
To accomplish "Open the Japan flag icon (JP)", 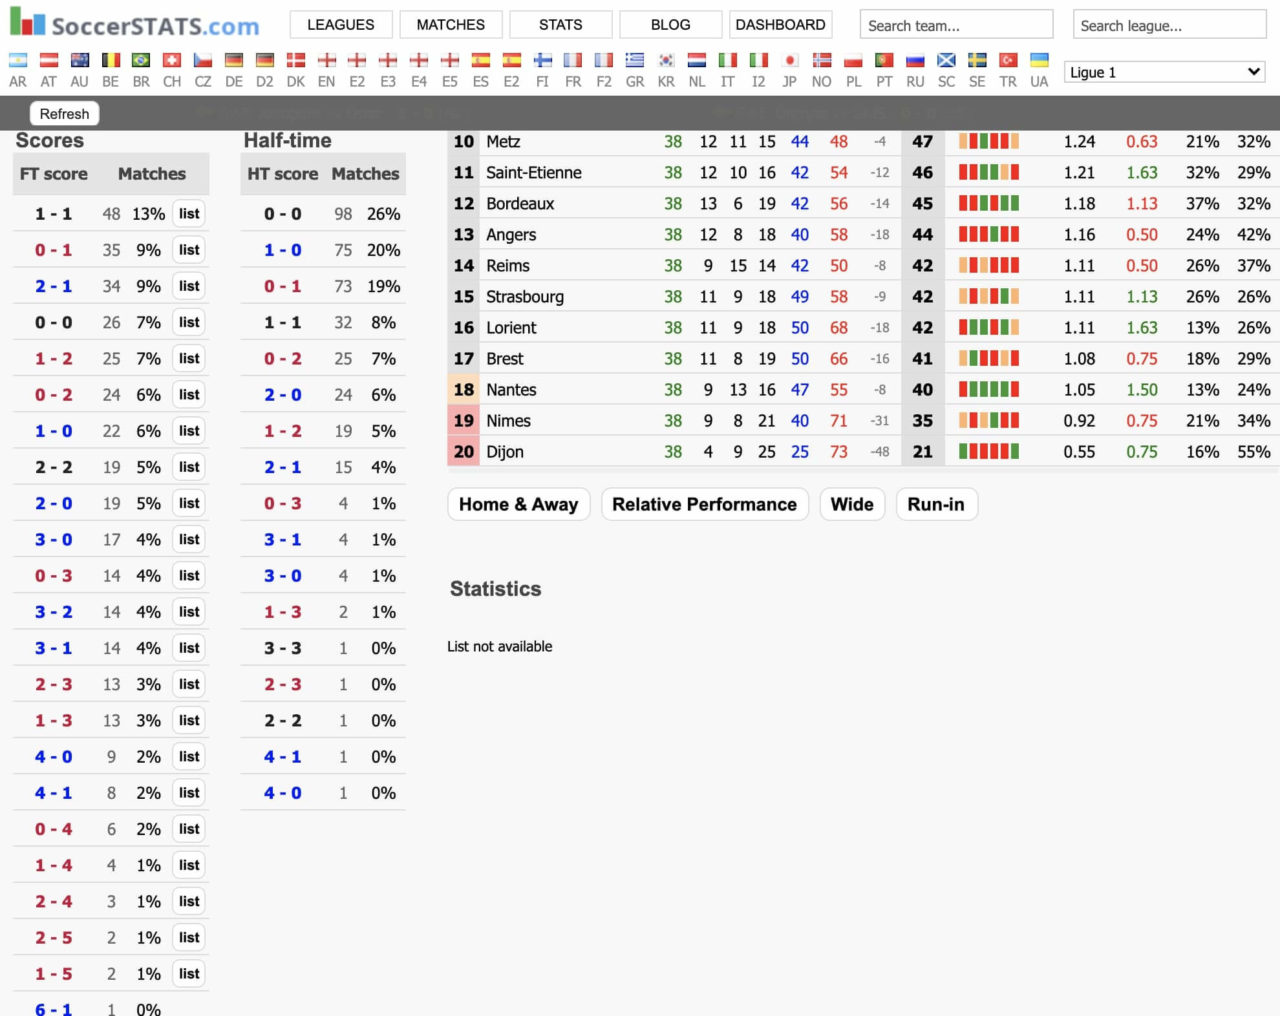I will 789,61.
